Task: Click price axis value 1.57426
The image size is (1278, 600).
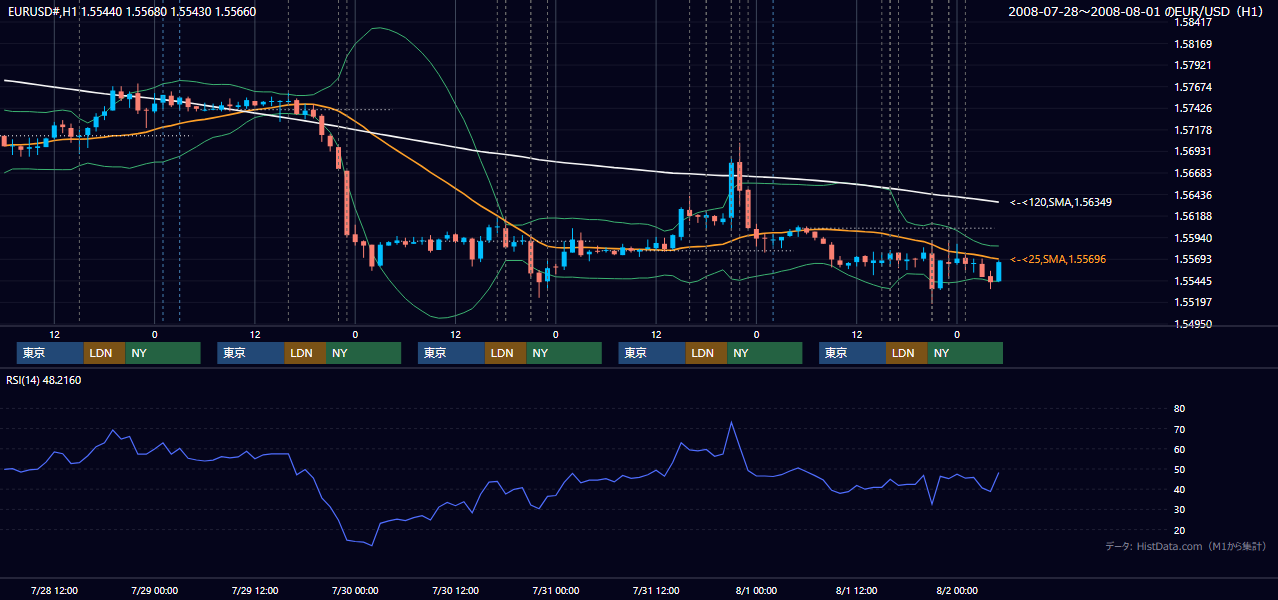Action: click(x=1193, y=108)
